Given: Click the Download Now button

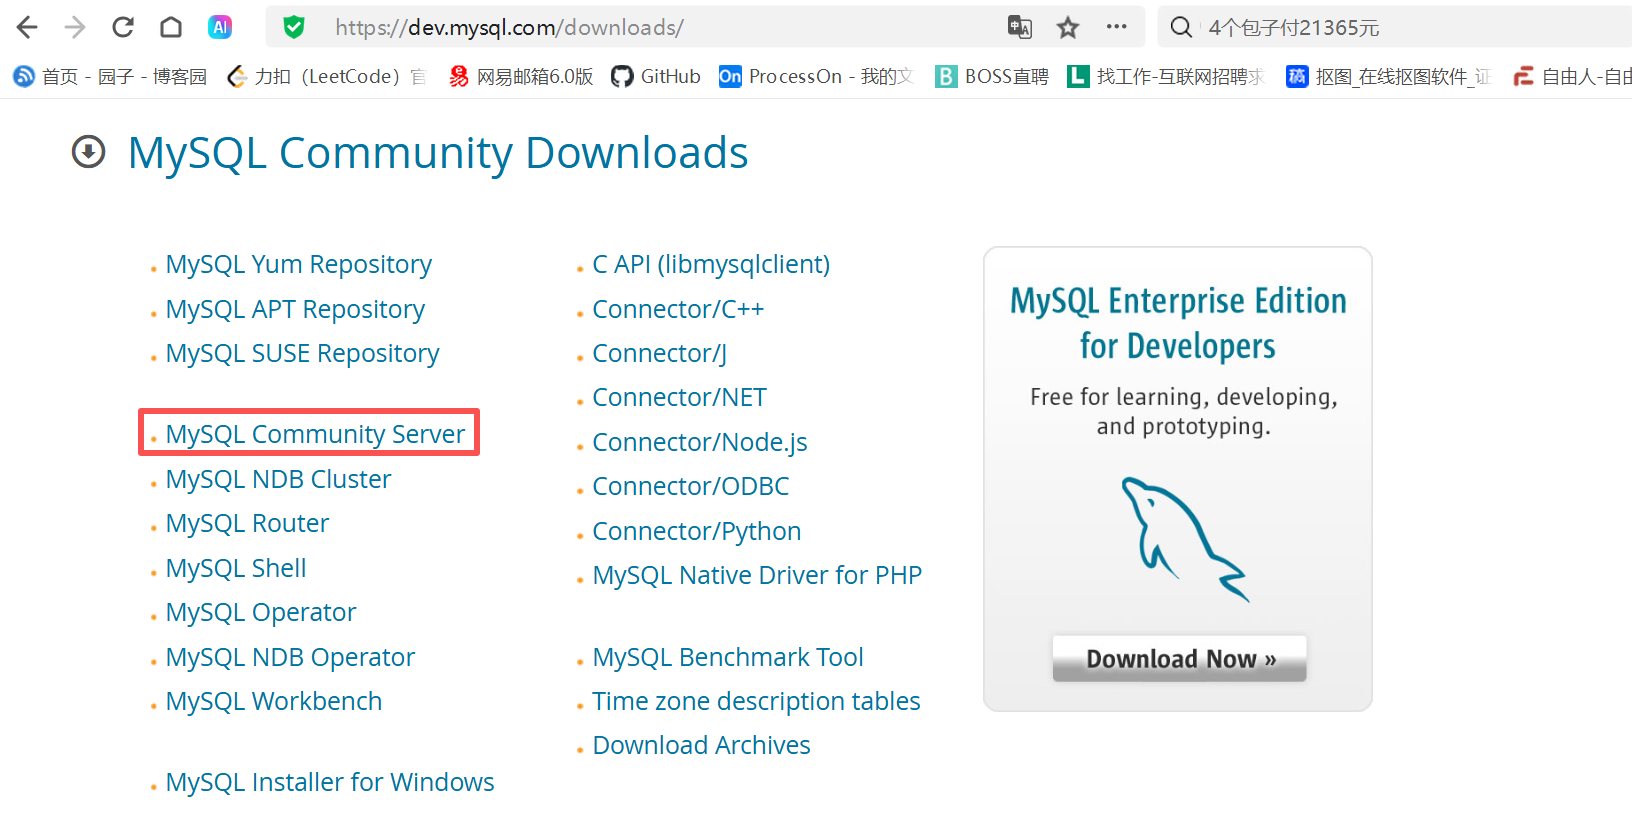Looking at the screenshot, I should (x=1180, y=659).
